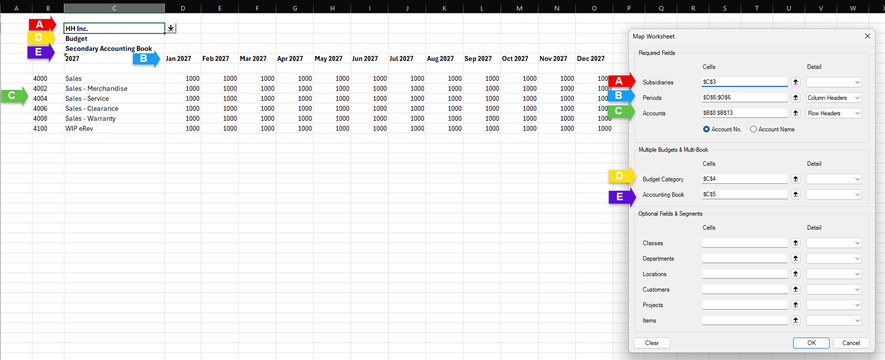Click the range picker beside Budget Category

pyautogui.click(x=796, y=179)
